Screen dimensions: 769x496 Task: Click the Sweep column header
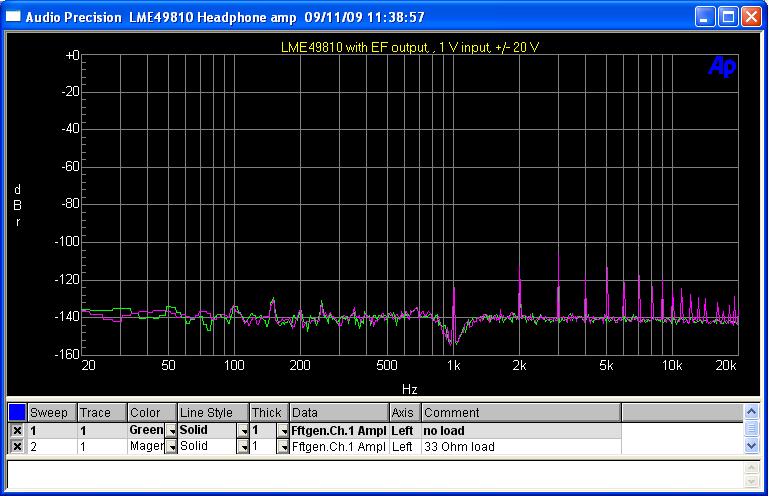click(x=52, y=413)
